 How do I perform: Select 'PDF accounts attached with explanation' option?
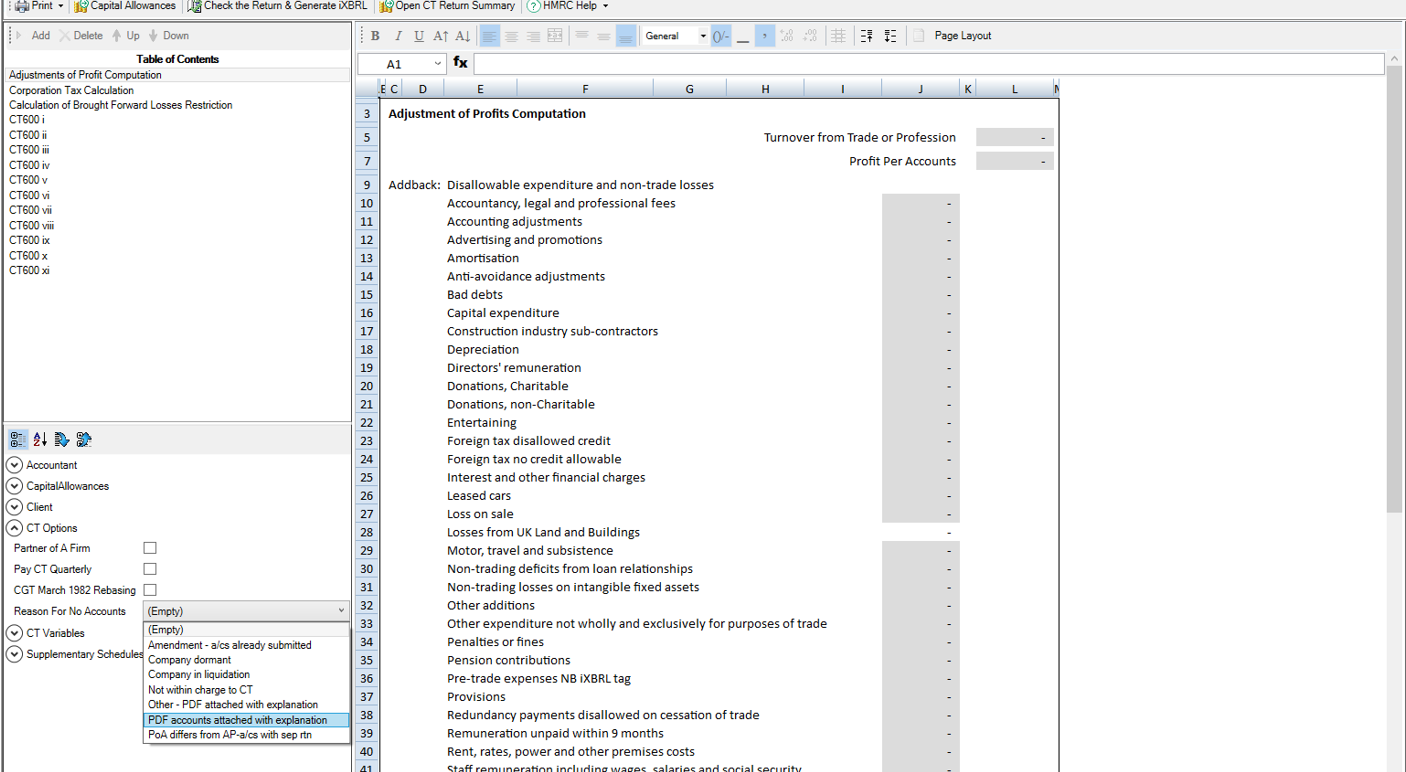pos(247,720)
